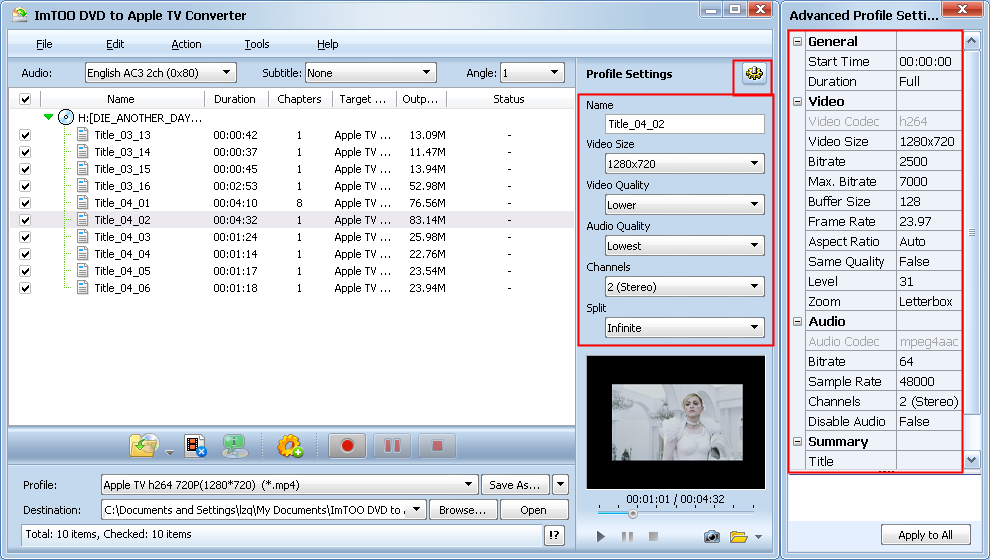Open the Split dropdown
This screenshot has width=990, height=560.
coord(684,328)
